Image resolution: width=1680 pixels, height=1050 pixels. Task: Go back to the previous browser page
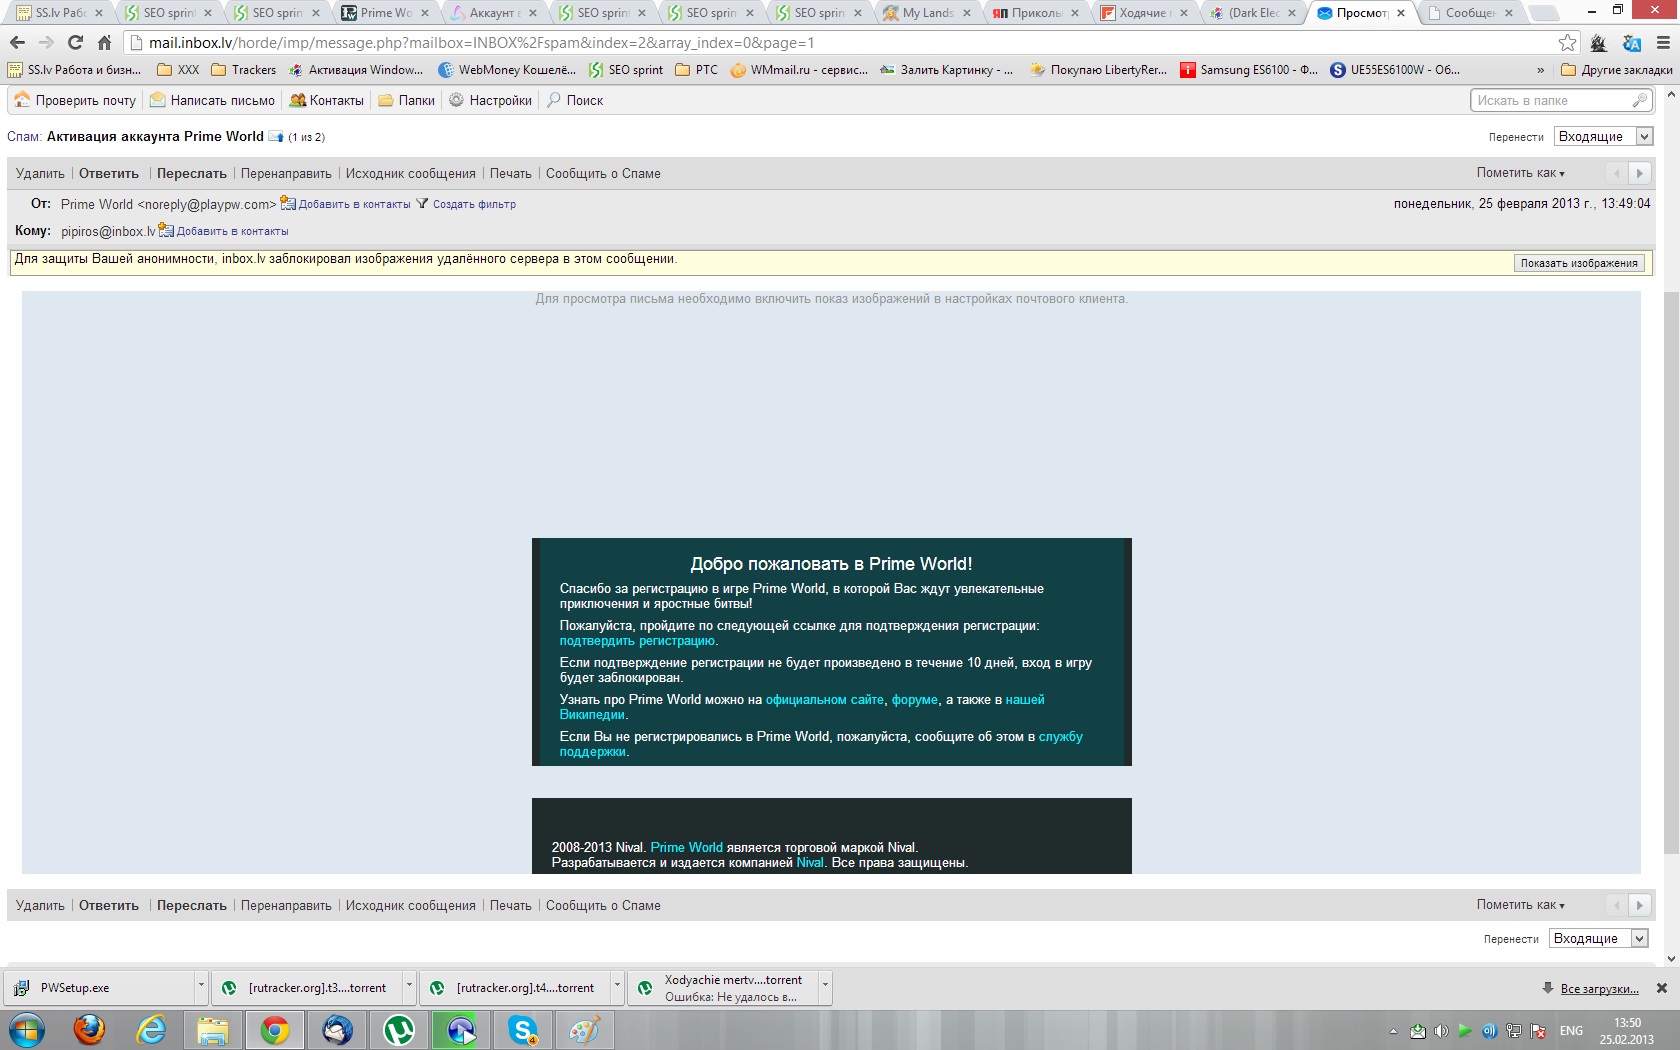point(17,43)
